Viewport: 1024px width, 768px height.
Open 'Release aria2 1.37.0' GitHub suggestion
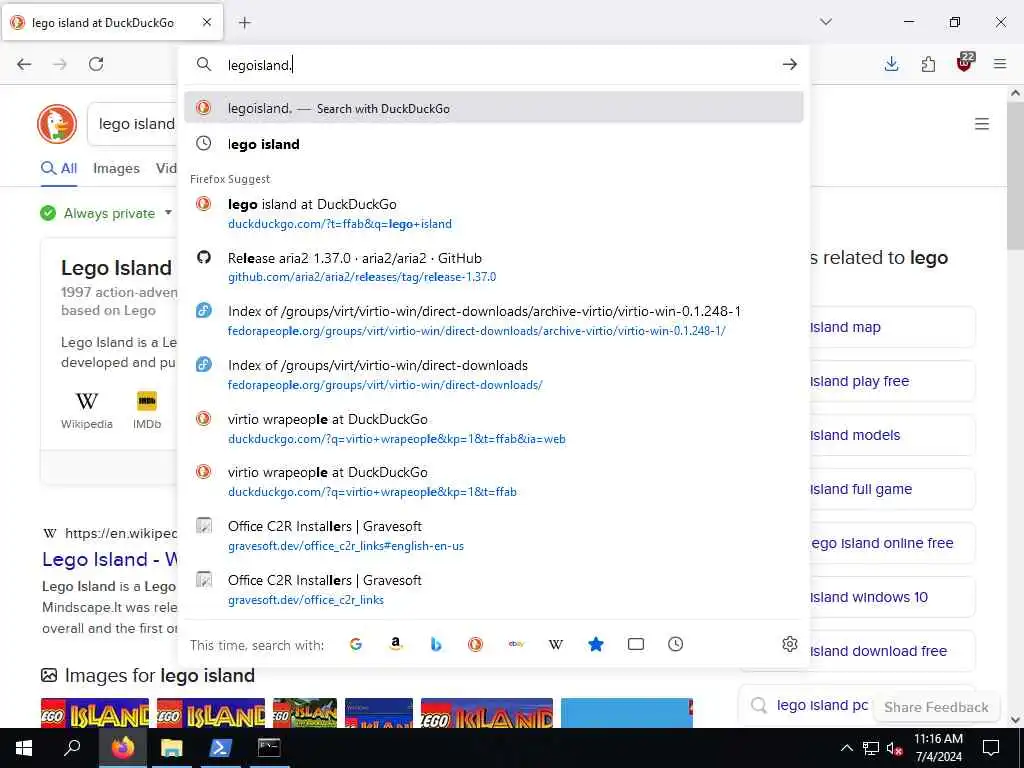click(494, 267)
